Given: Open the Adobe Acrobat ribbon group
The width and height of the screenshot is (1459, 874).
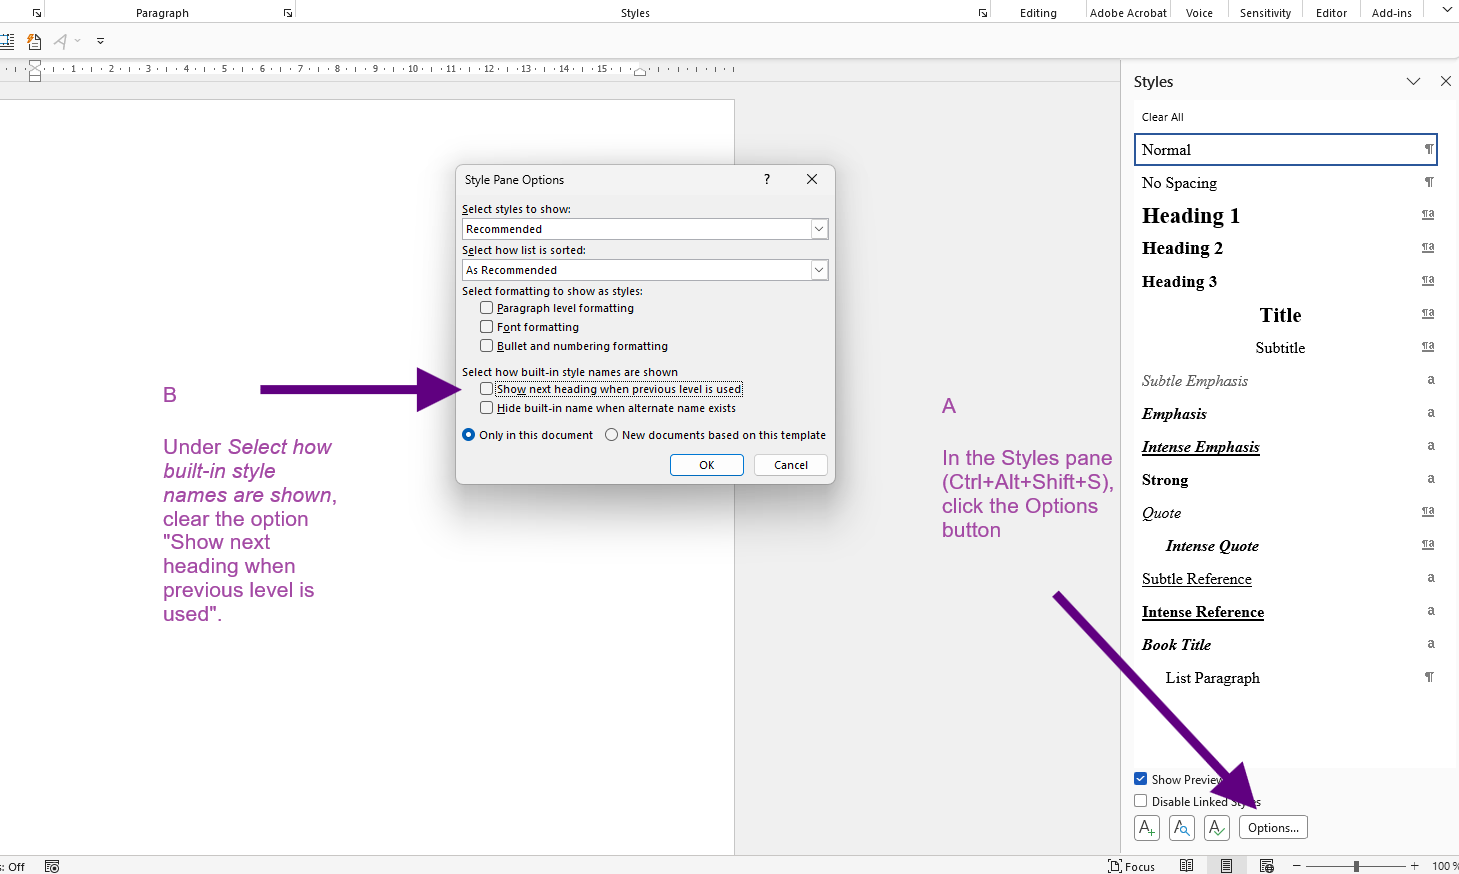Looking at the screenshot, I should (1128, 13).
